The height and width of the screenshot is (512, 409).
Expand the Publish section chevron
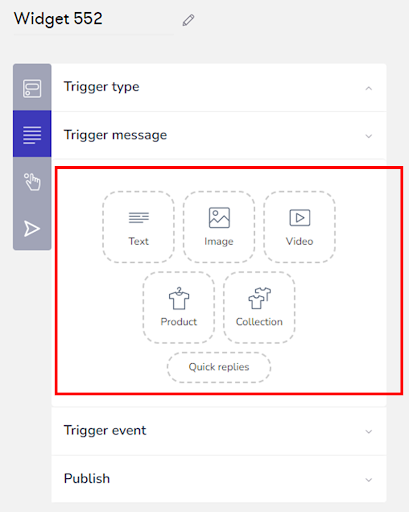(369, 480)
